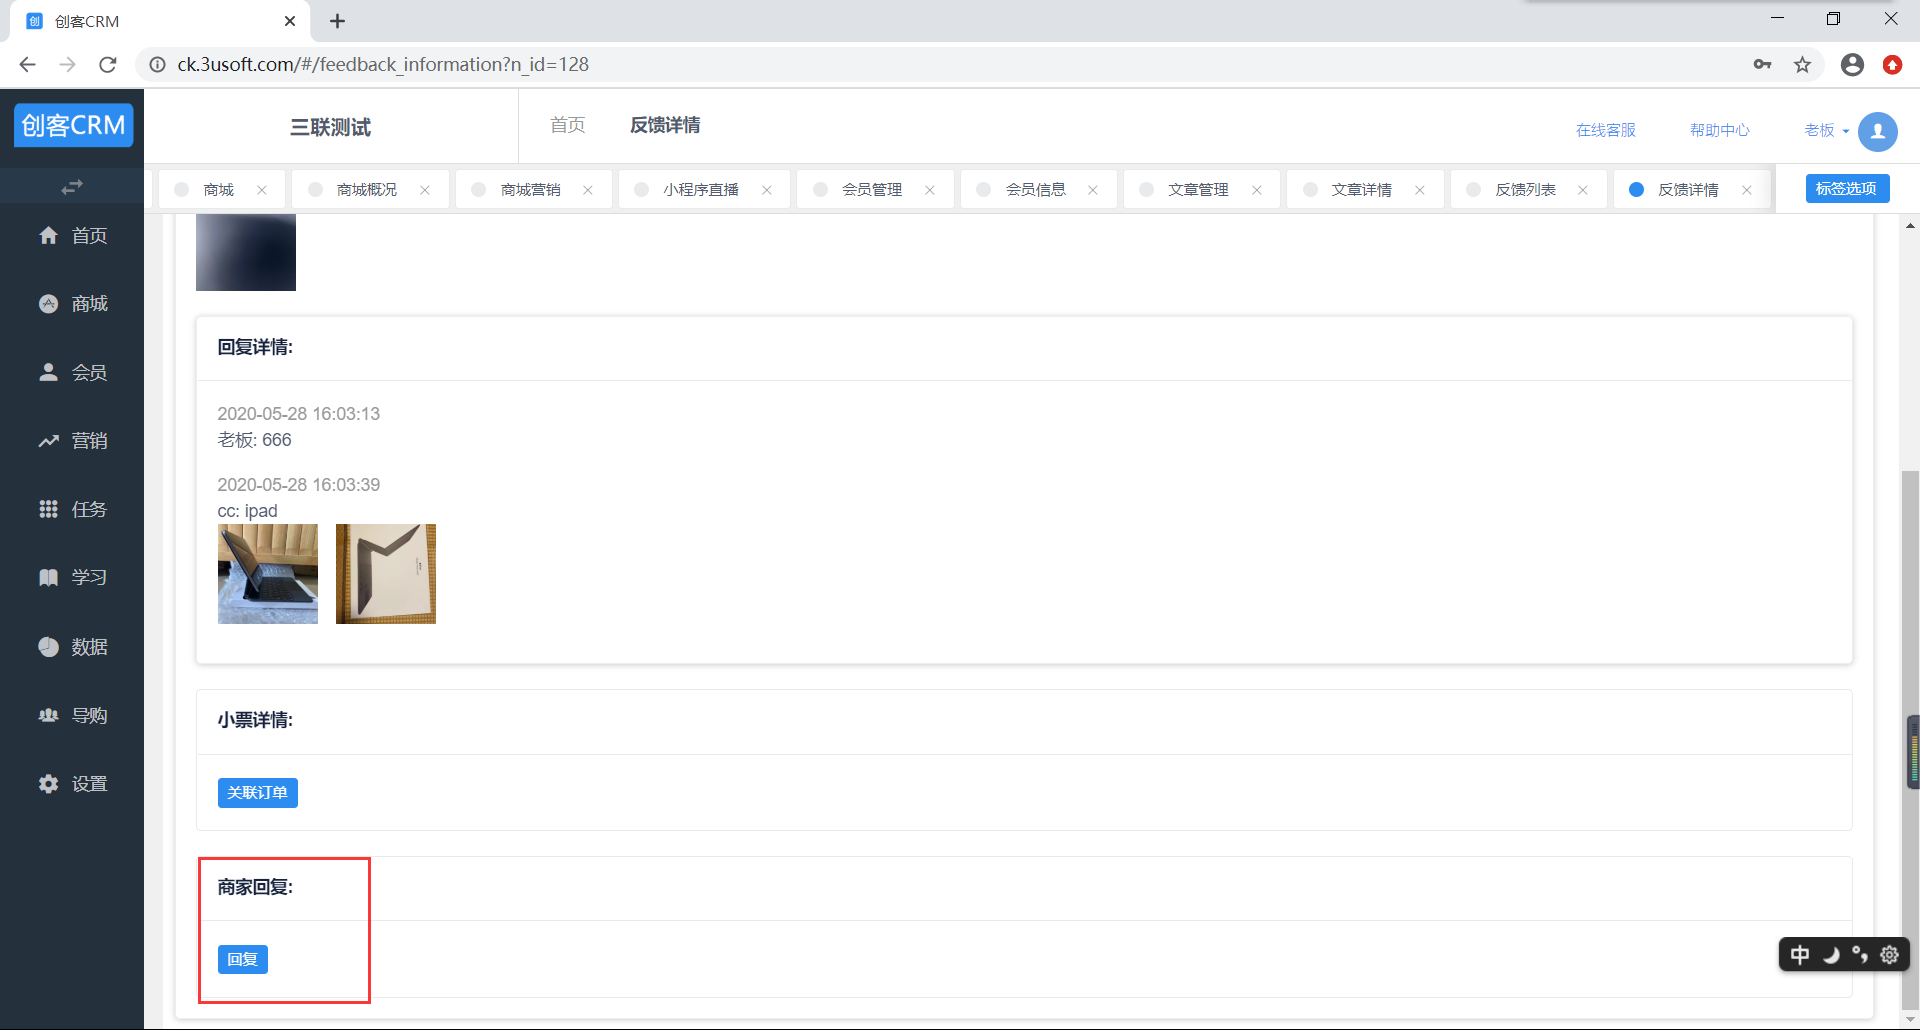Click the scrollbar down arrow
The height and width of the screenshot is (1030, 1920).
tap(1910, 1020)
